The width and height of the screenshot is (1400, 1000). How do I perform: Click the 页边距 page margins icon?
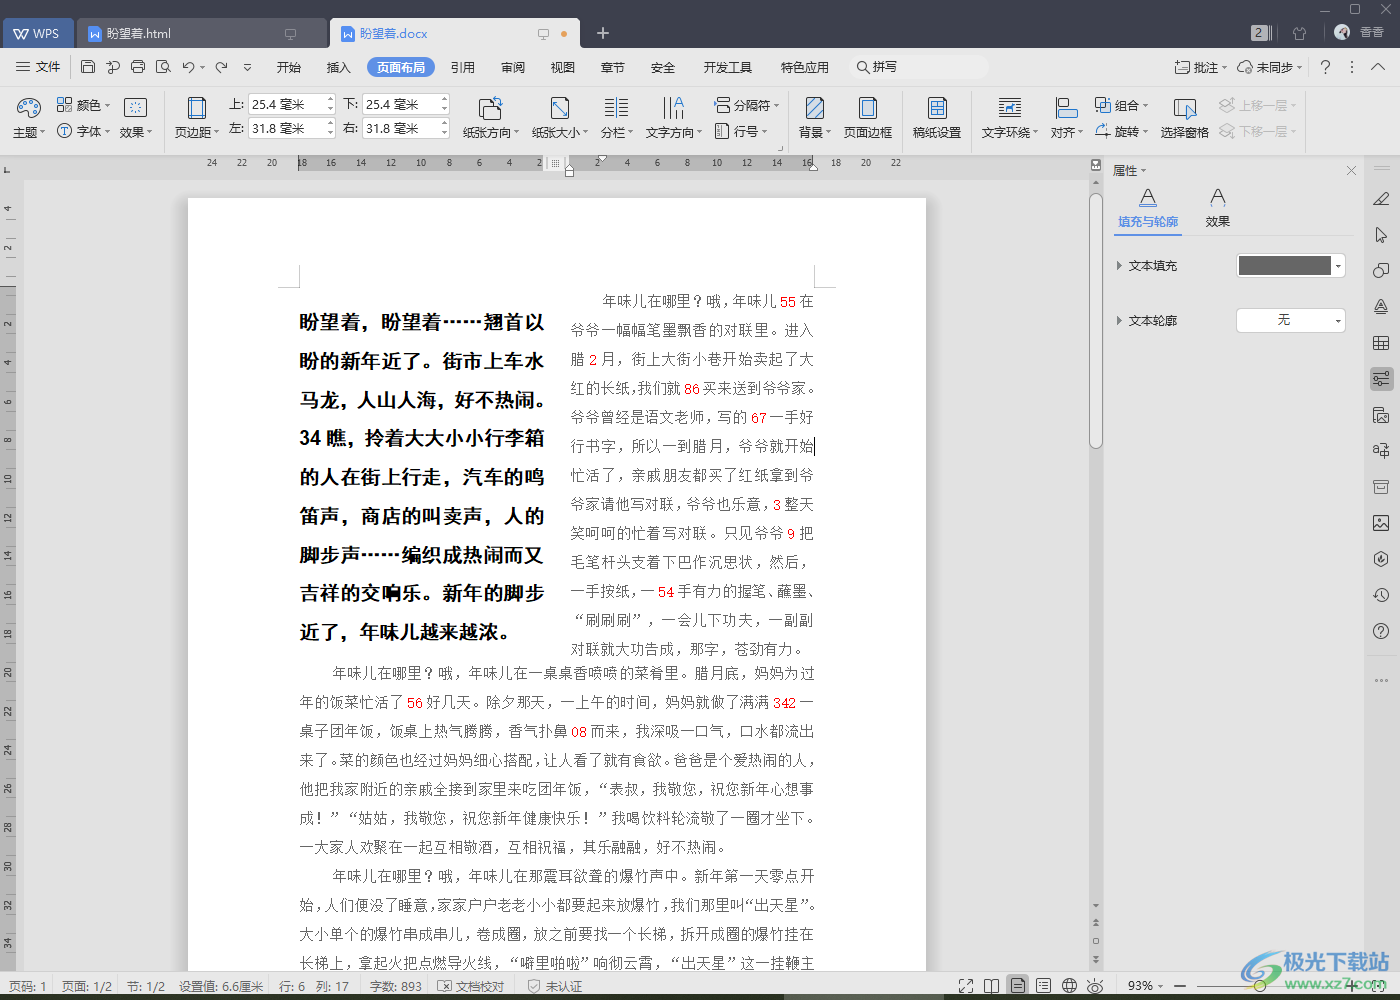[197, 108]
